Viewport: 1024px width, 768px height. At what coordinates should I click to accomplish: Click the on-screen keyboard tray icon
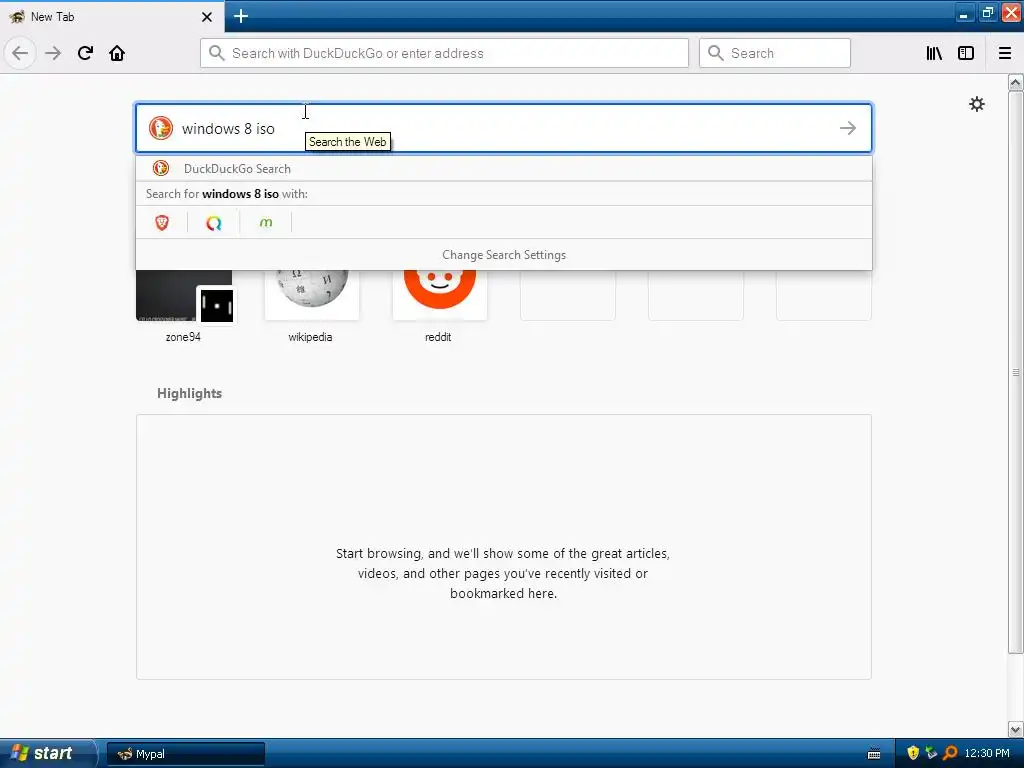(873, 754)
